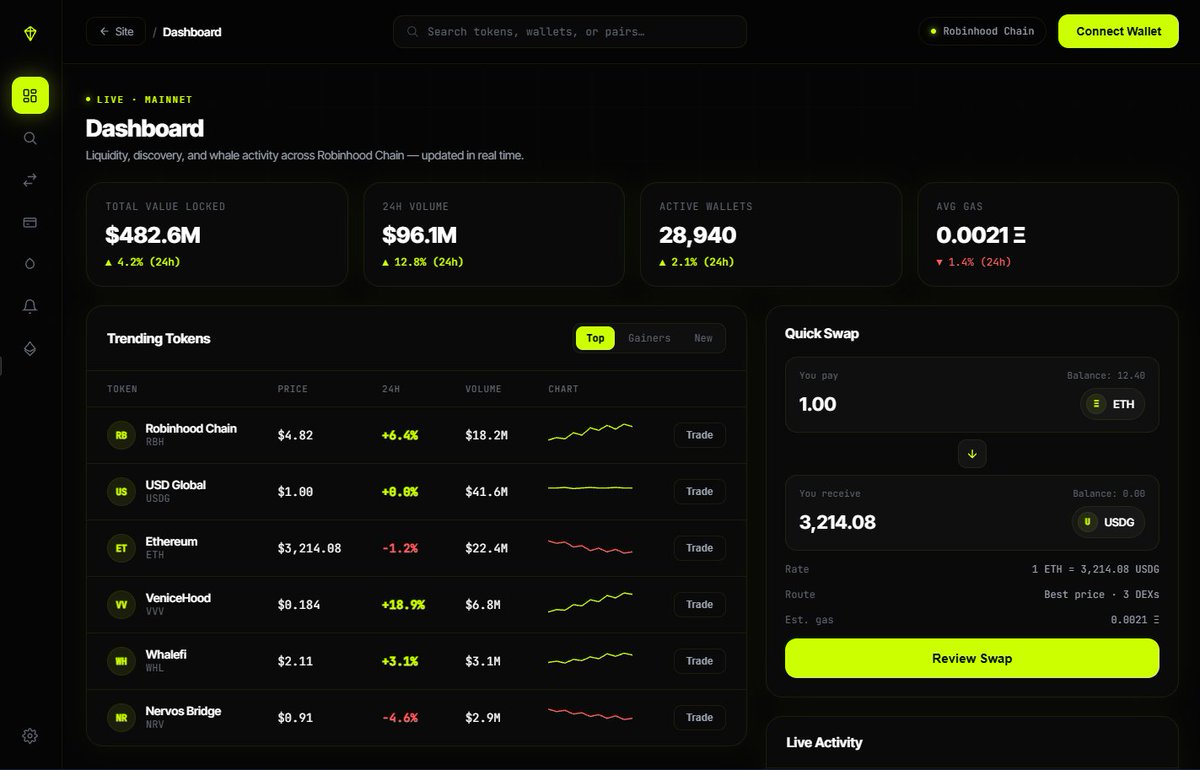The height and width of the screenshot is (770, 1200).
Task: Go back using the Site button
Action: 116,31
